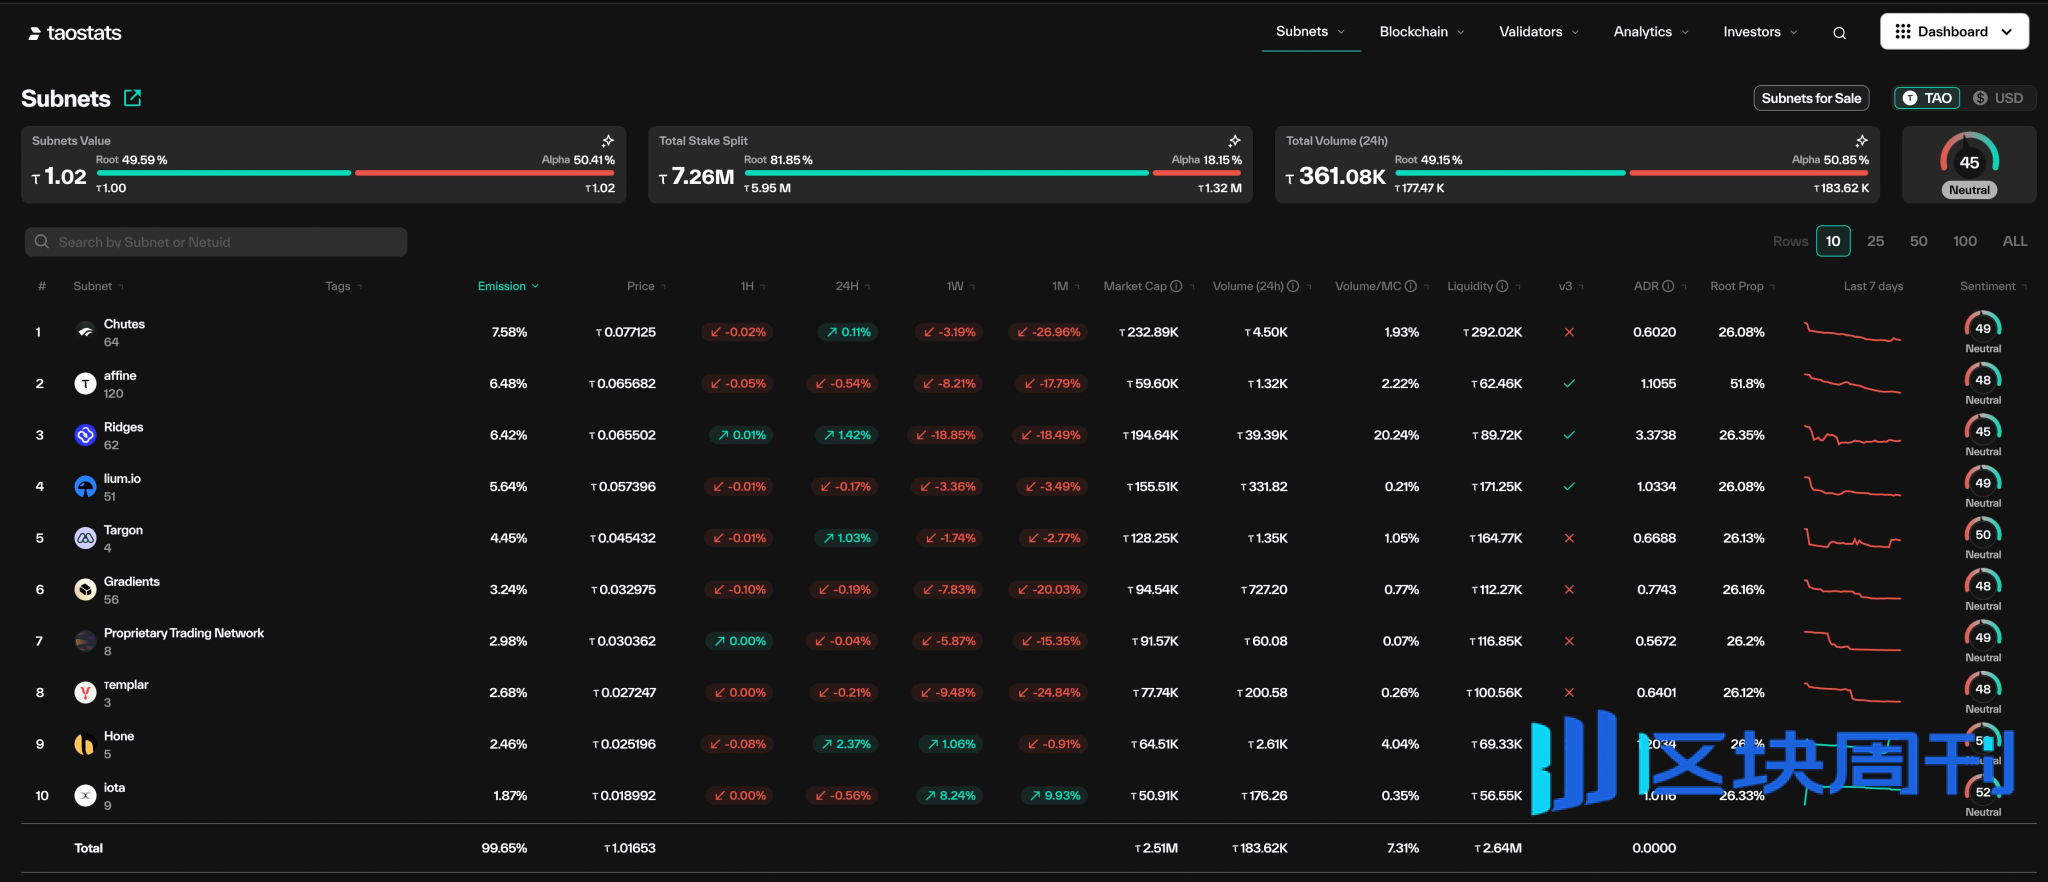2048x882 pixels.
Task: Open the Chutes subnet link
Action: (124, 324)
